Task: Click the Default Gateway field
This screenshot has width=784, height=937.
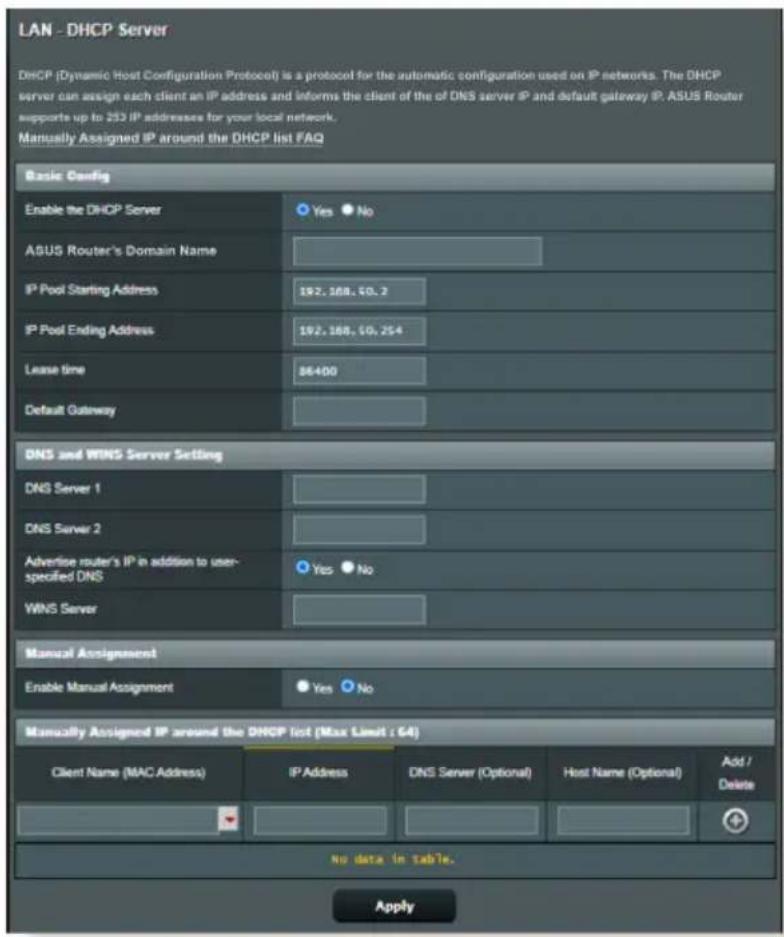Action: (x=359, y=411)
